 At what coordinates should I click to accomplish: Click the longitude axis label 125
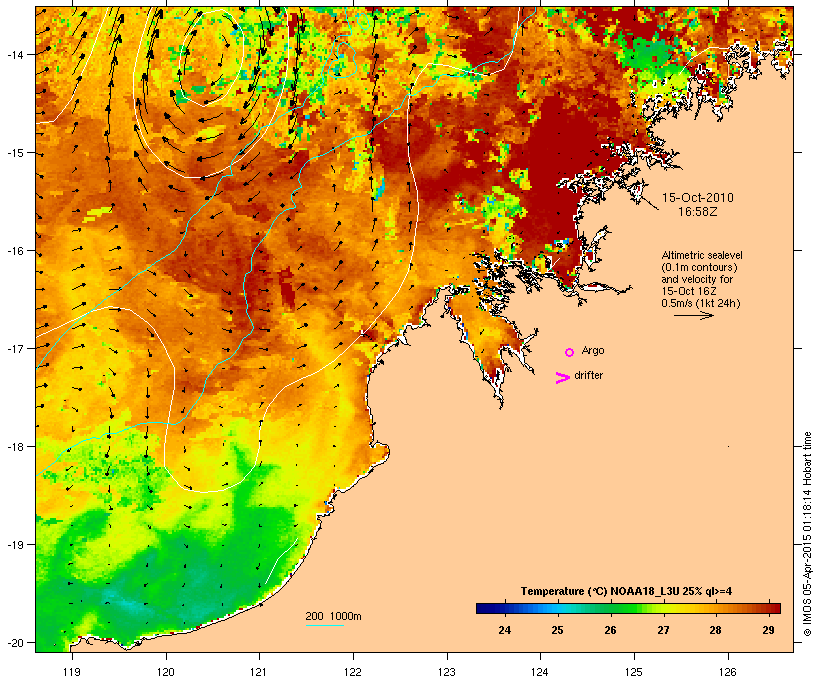pos(634,672)
